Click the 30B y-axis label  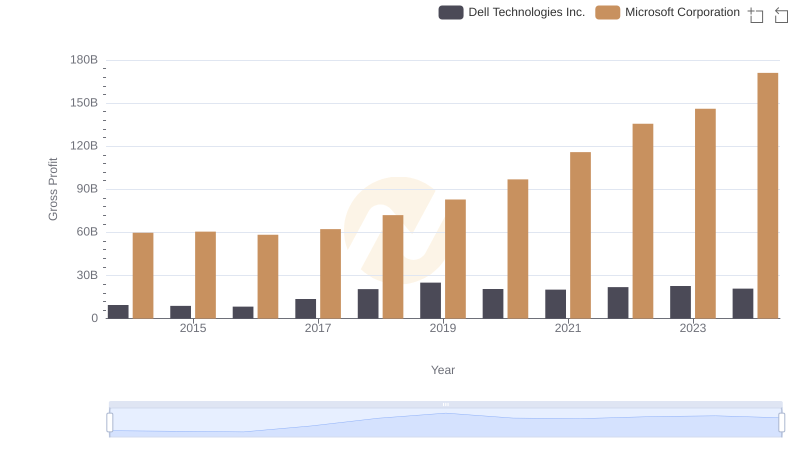point(87,275)
